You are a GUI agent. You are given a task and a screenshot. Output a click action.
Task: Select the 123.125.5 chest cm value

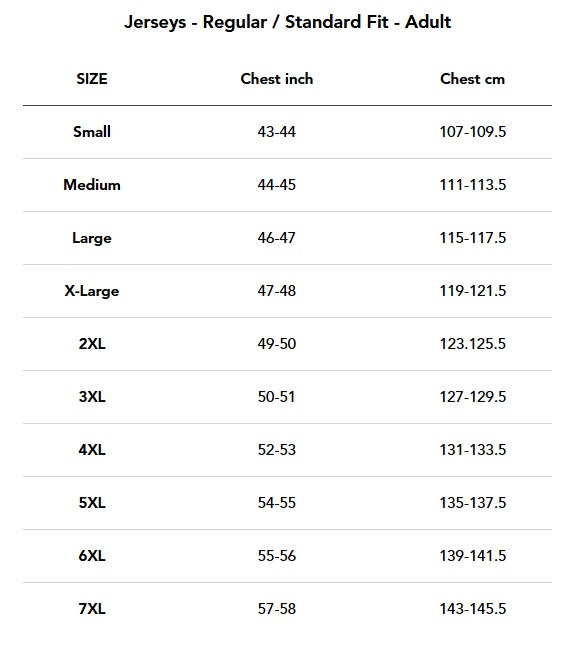point(472,344)
